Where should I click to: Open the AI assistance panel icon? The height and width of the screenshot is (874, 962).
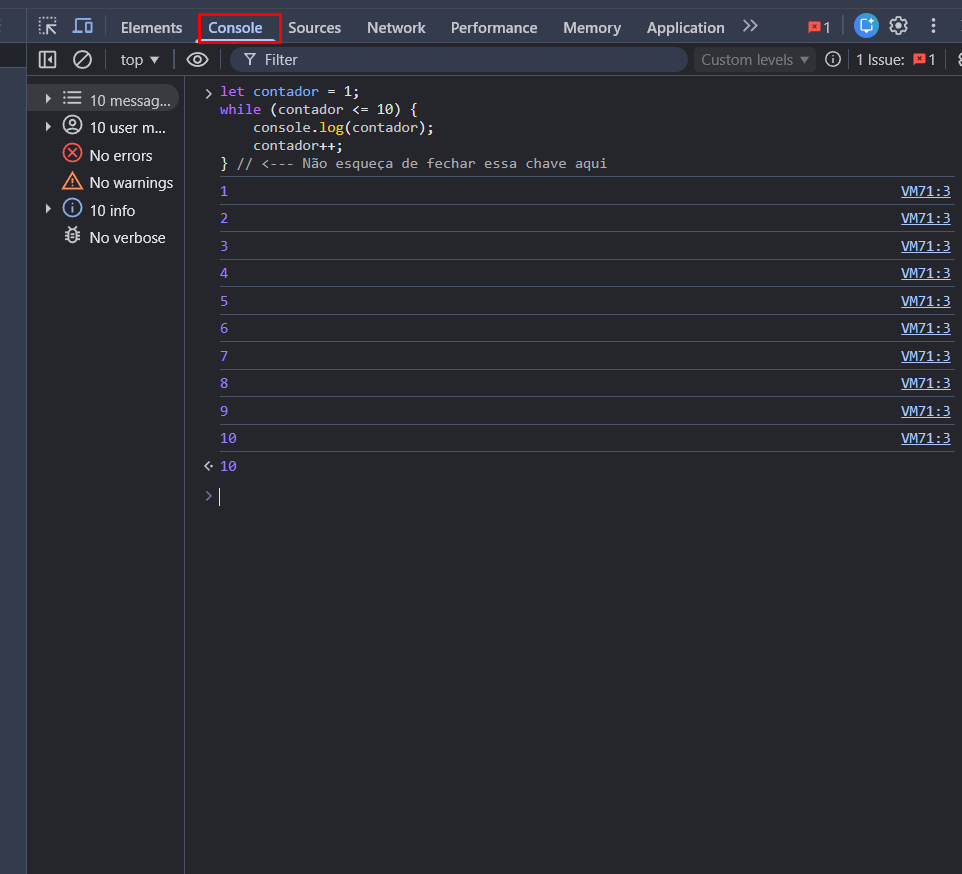click(866, 27)
